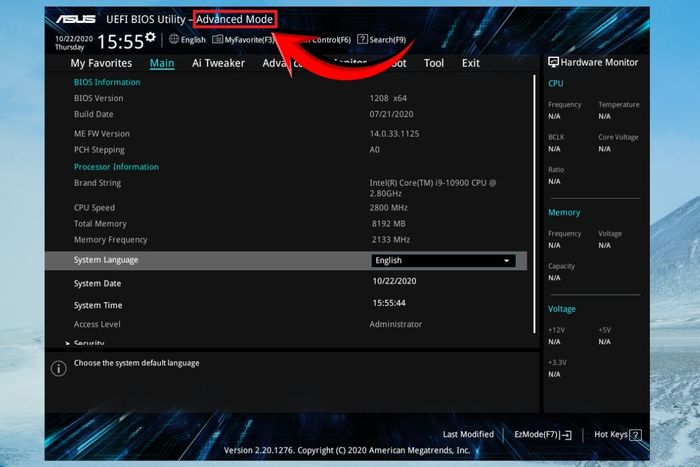This screenshot has height=467, width=700.
Task: Select the System Language row
Action: click(x=286, y=260)
